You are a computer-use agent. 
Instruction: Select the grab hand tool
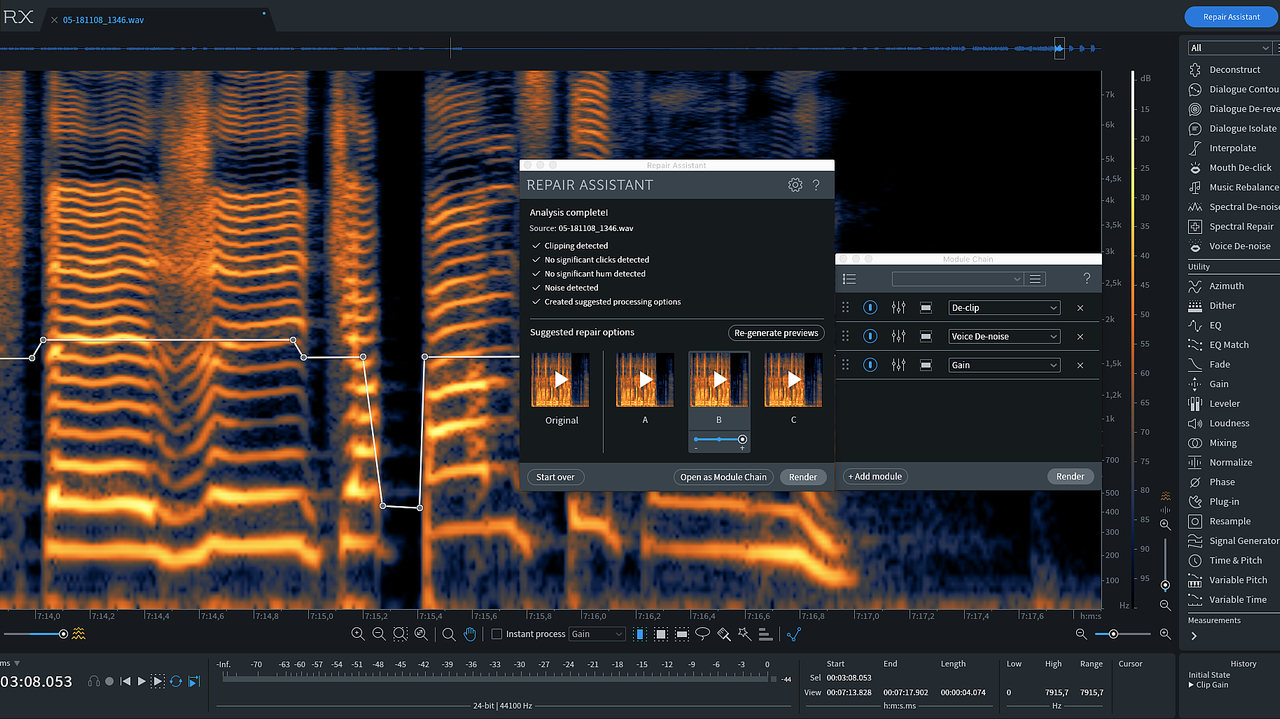[469, 634]
